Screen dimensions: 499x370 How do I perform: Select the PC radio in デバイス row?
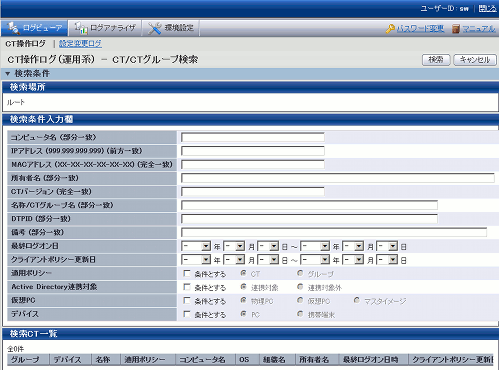(x=243, y=314)
